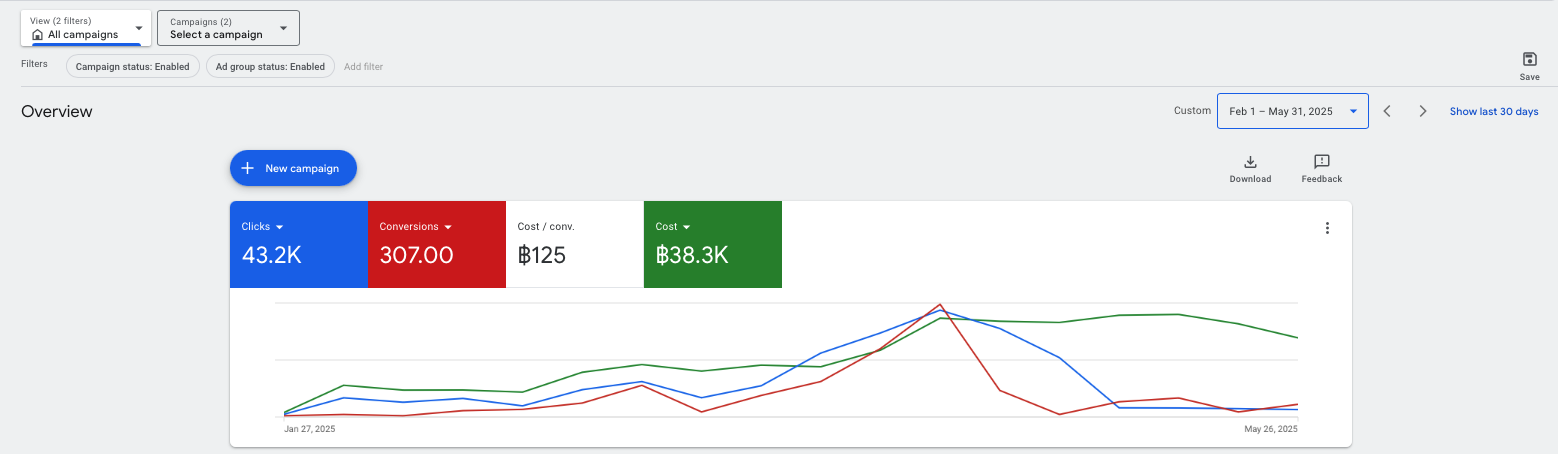Select the blue Clicks 43.2K metric card
Viewport: 1558px width, 454px height.
tap(299, 244)
